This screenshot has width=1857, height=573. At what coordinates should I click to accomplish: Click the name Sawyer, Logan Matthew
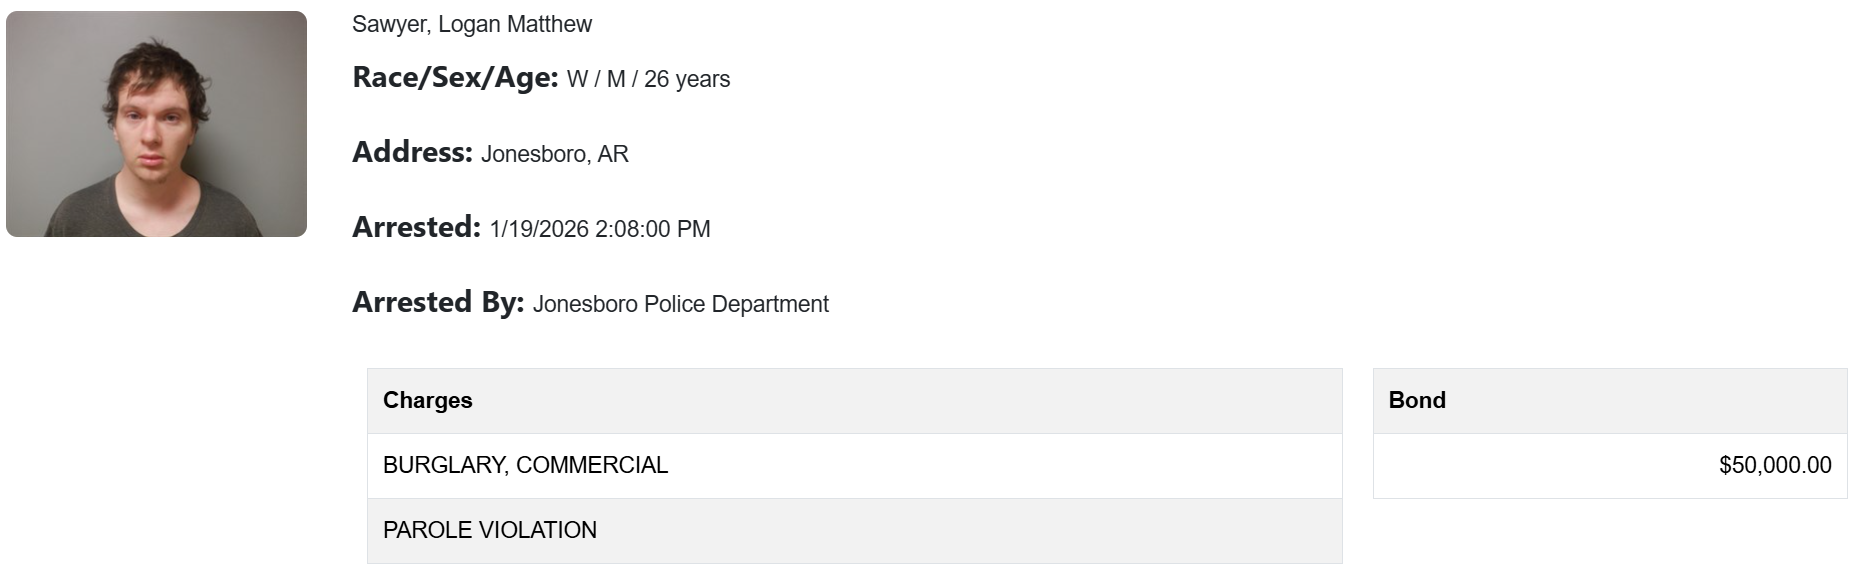(x=471, y=24)
